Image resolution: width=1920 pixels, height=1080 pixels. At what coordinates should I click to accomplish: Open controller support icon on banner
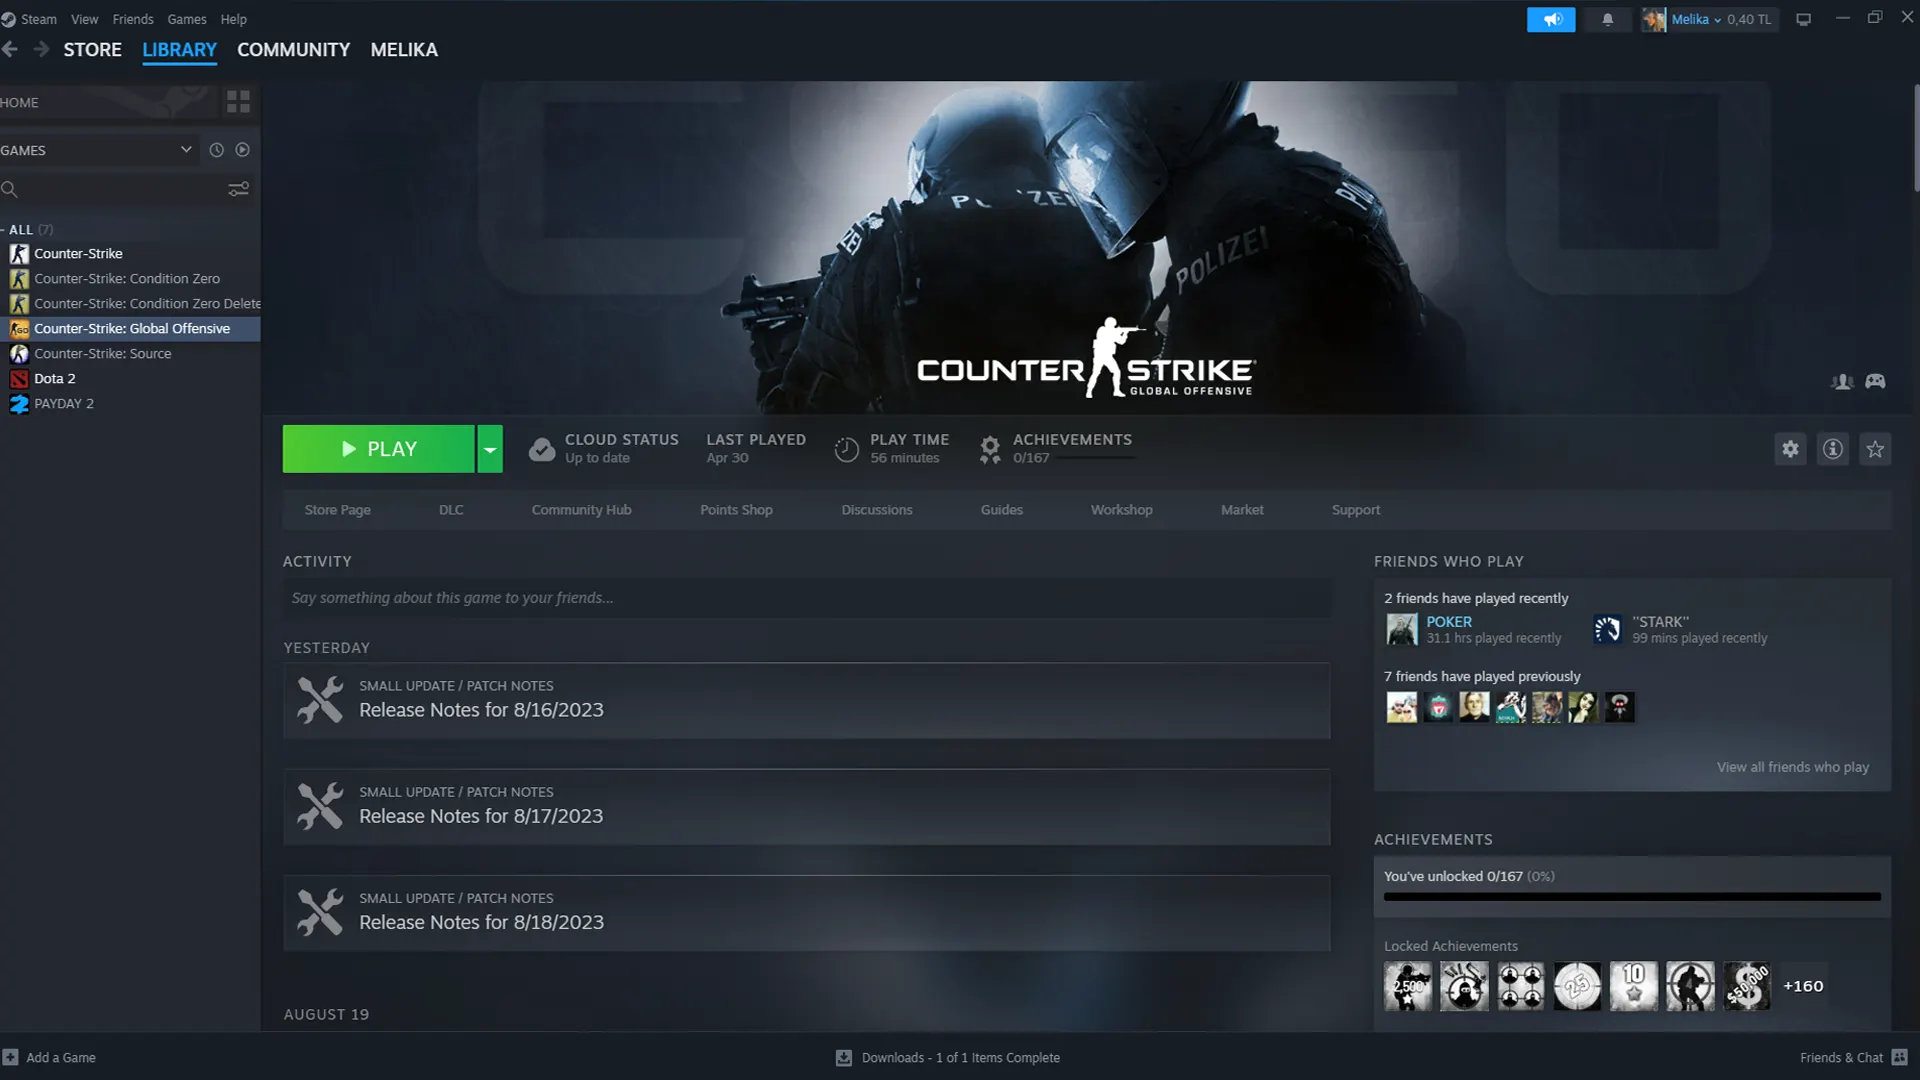1875,381
